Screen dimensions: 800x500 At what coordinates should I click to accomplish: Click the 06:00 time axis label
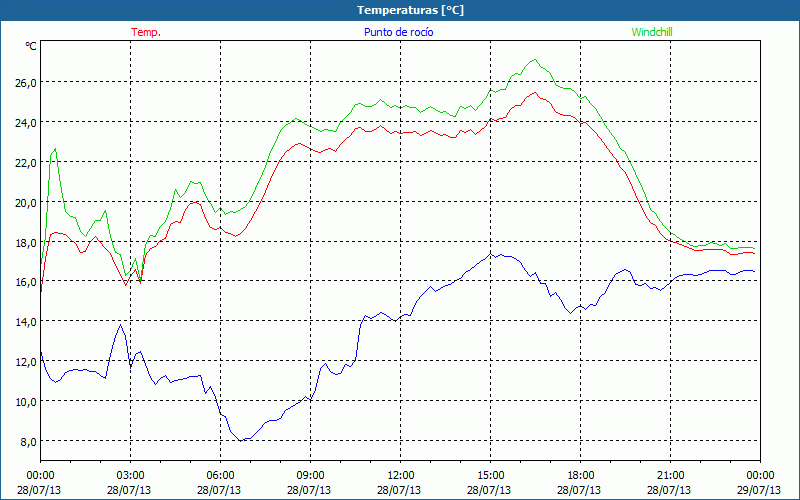point(220,476)
